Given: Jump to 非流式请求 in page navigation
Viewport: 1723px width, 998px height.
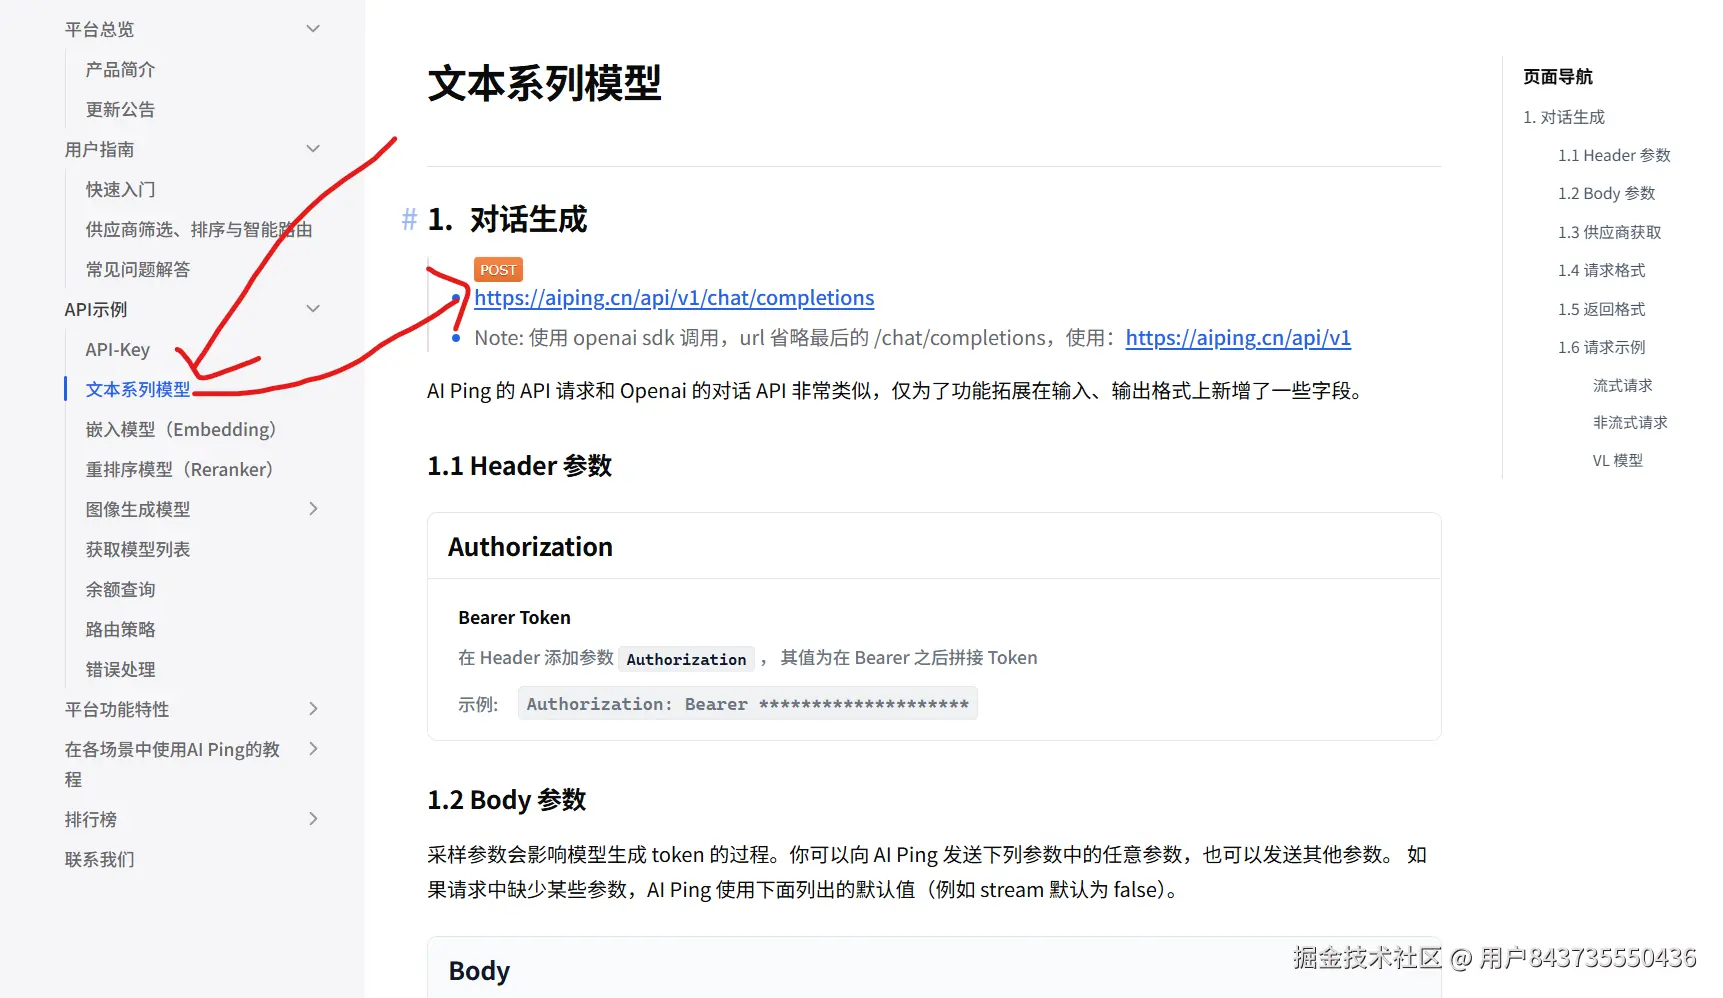Looking at the screenshot, I should click(x=1630, y=422).
